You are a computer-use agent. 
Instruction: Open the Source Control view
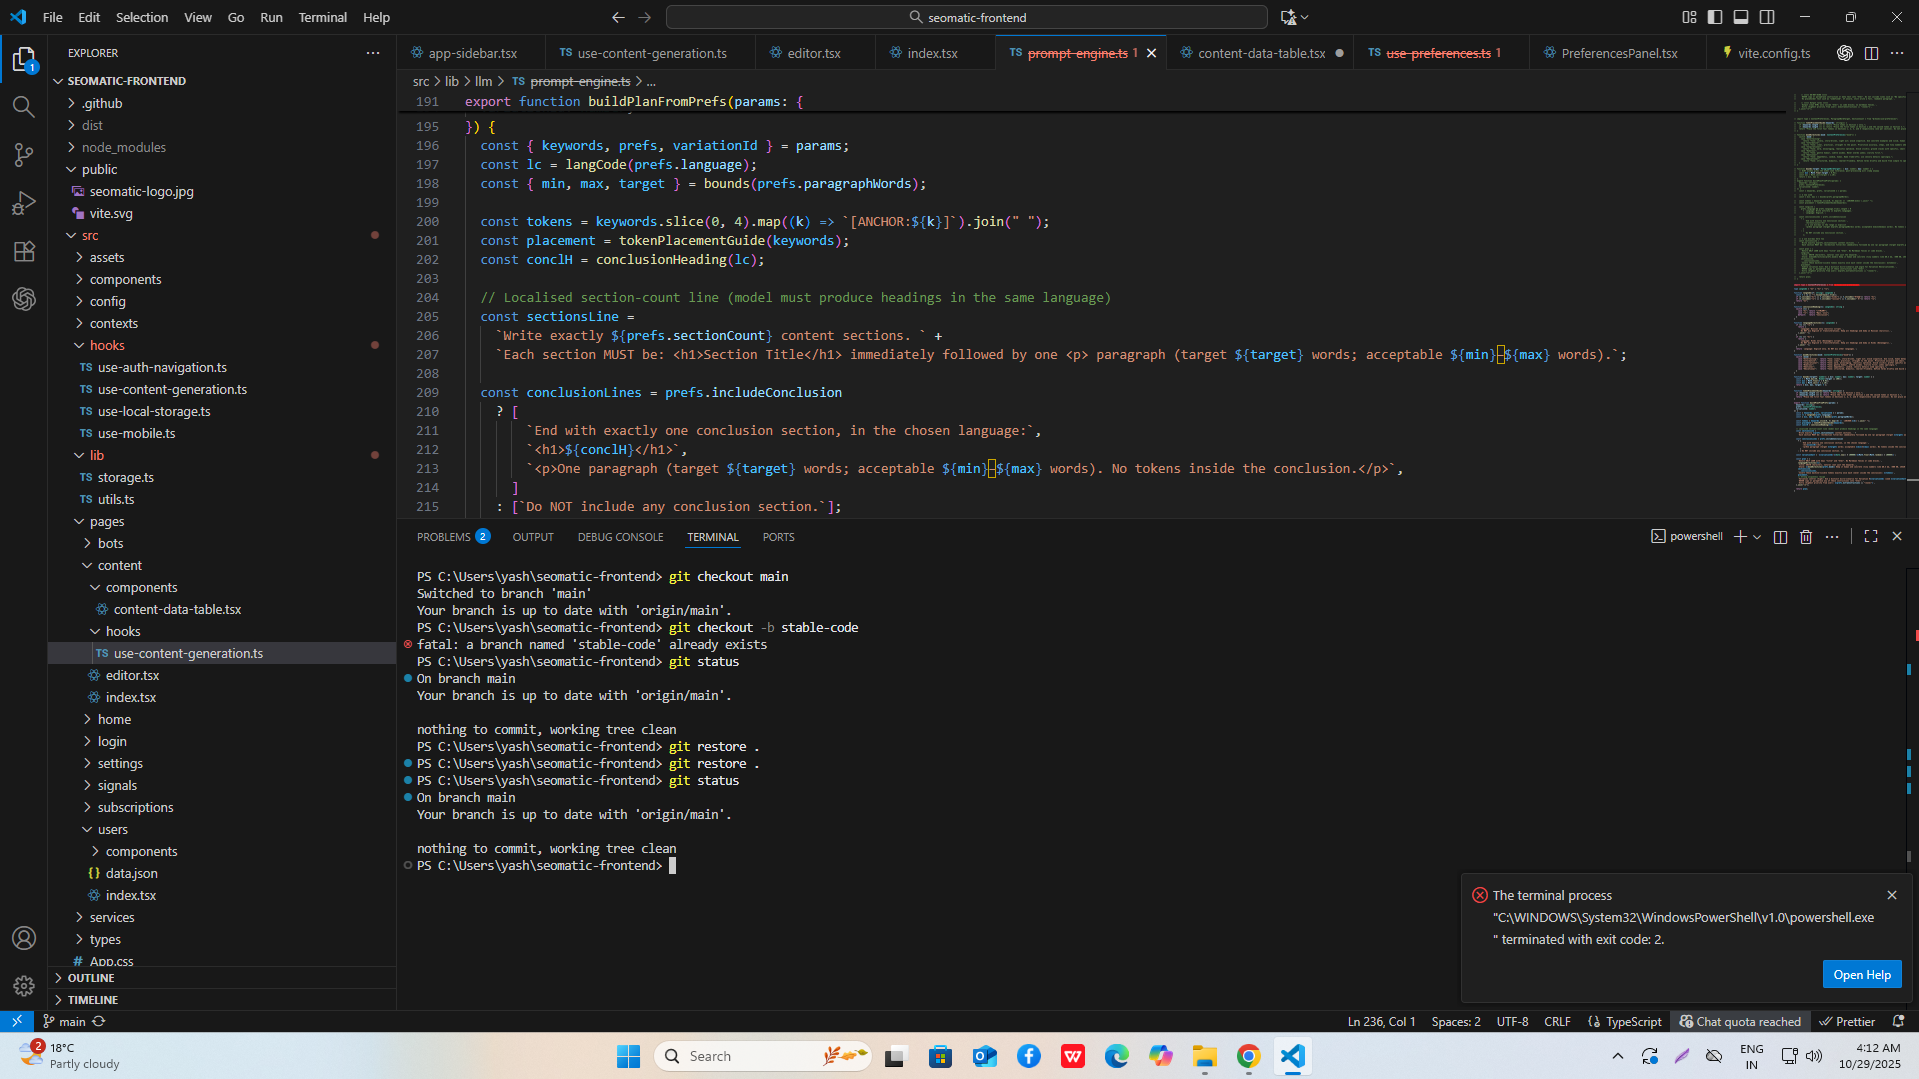point(24,155)
